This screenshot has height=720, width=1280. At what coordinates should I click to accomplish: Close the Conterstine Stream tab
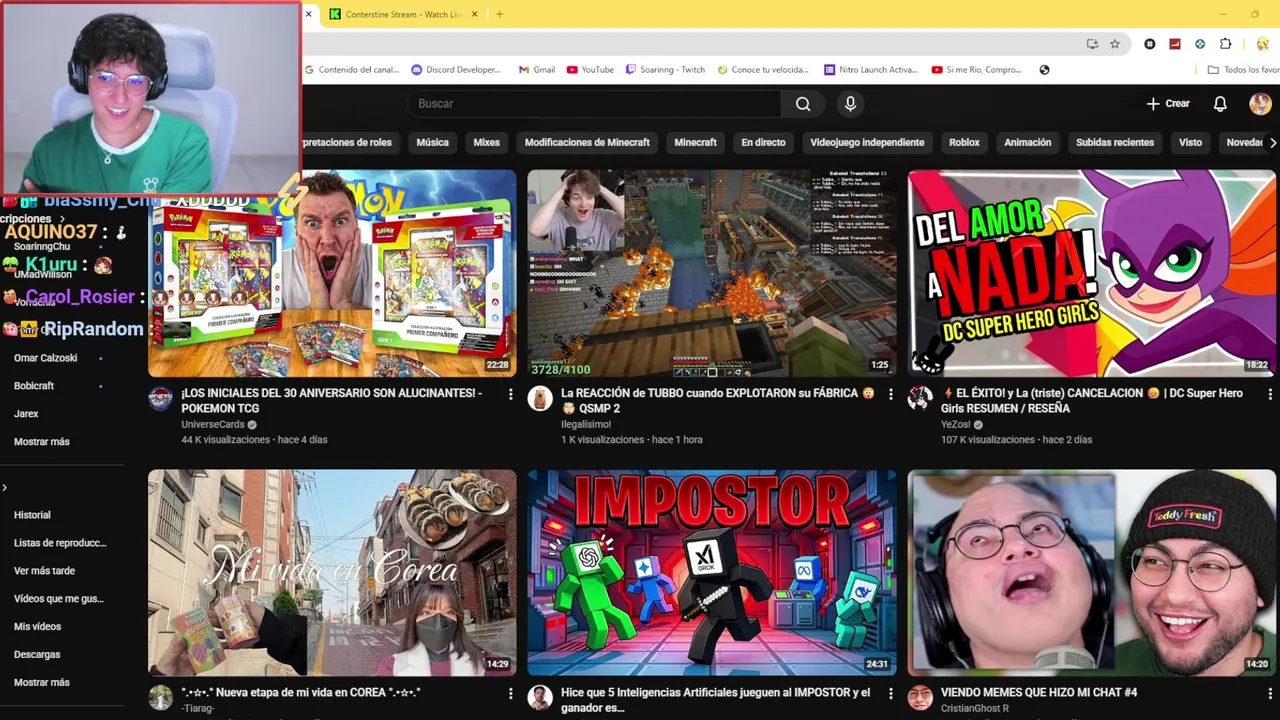475,14
